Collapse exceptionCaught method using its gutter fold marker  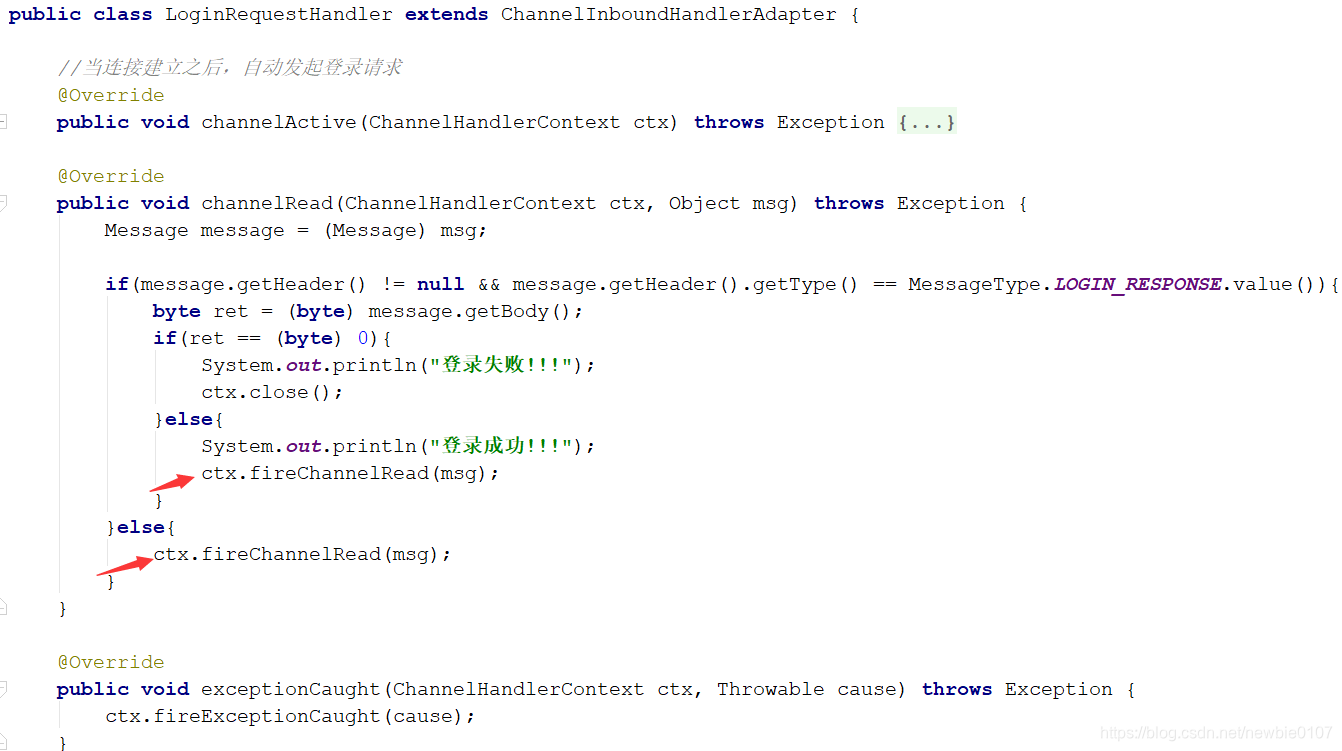(3, 689)
